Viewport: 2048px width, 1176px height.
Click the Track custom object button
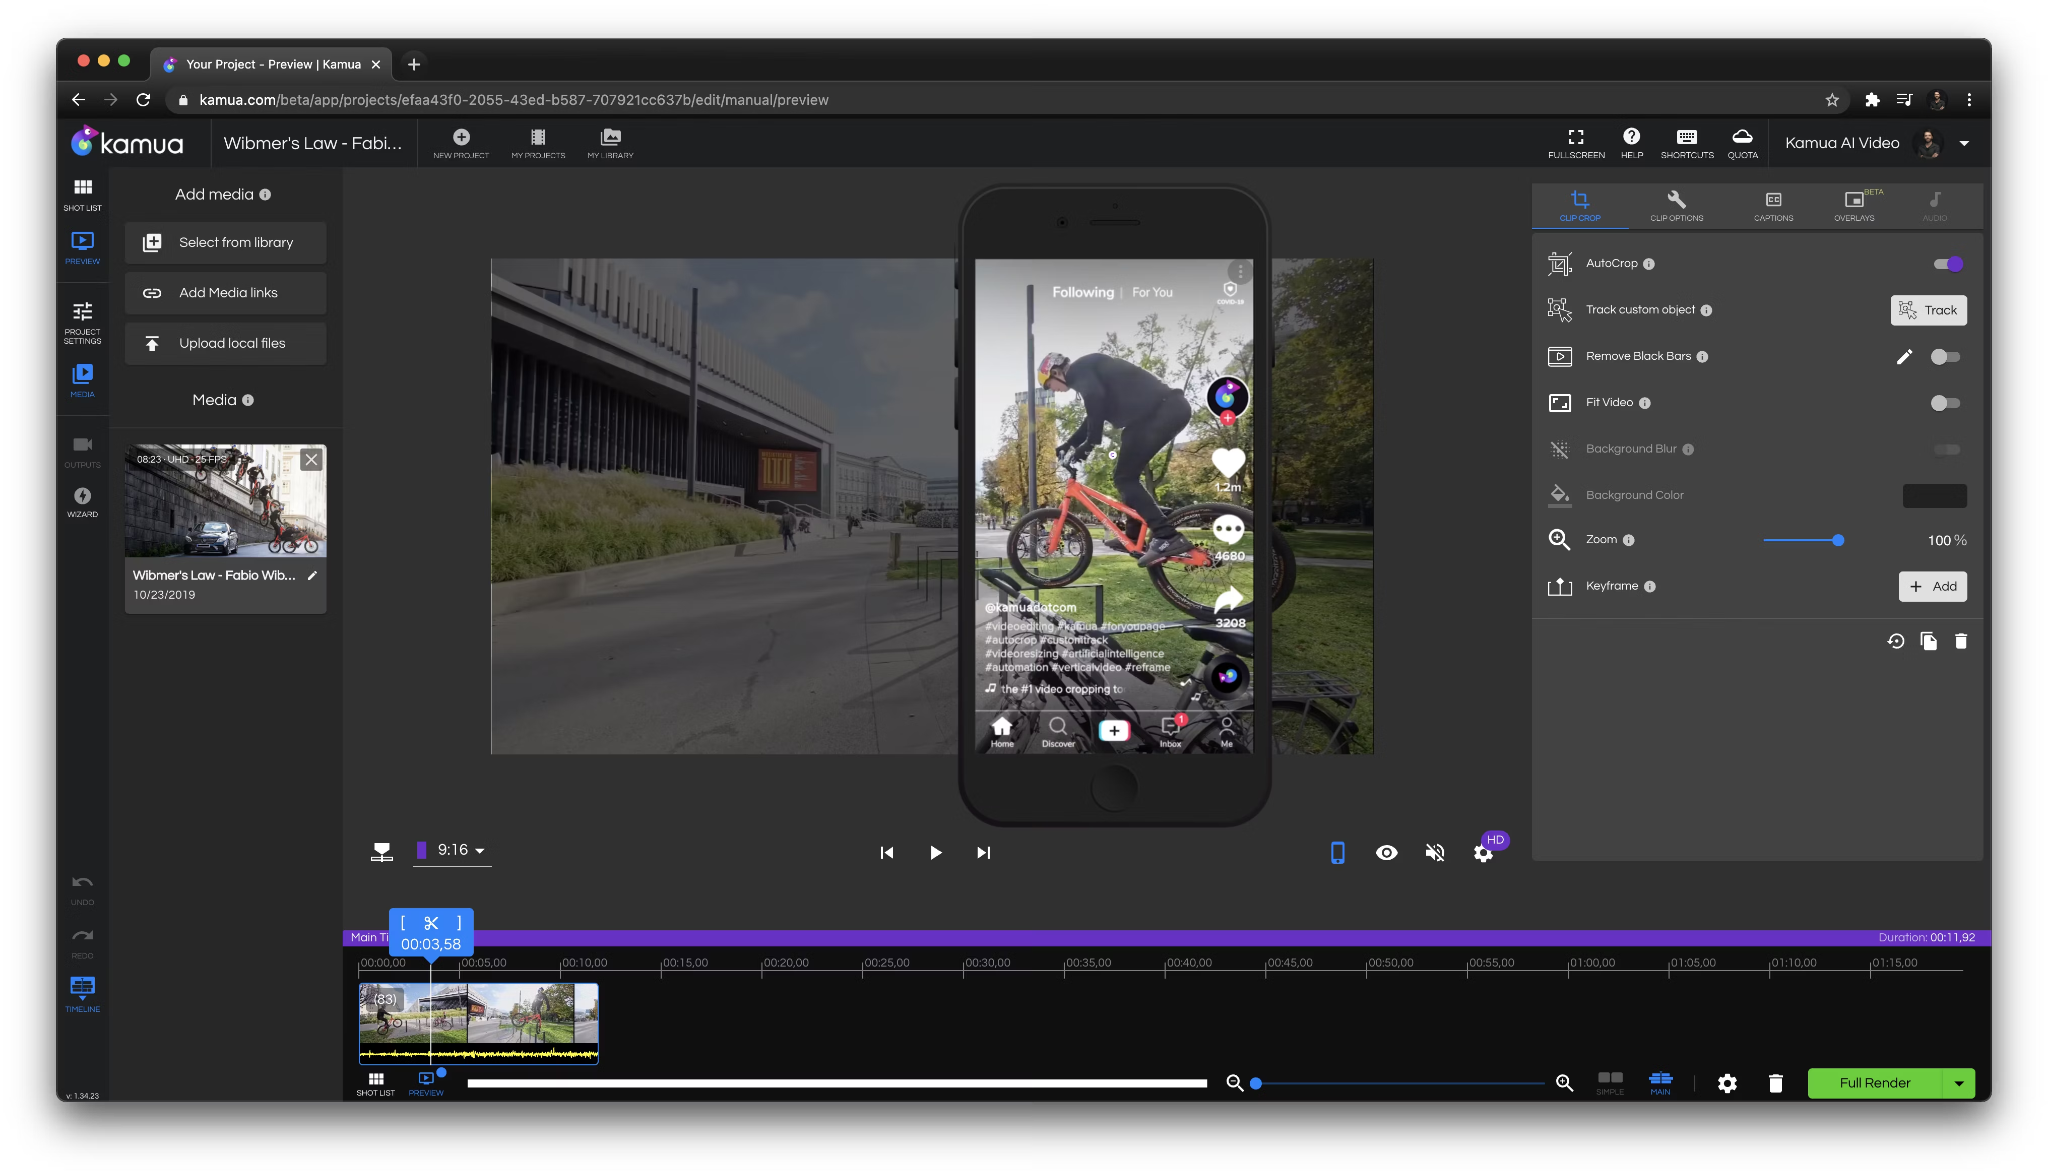pos(1928,310)
